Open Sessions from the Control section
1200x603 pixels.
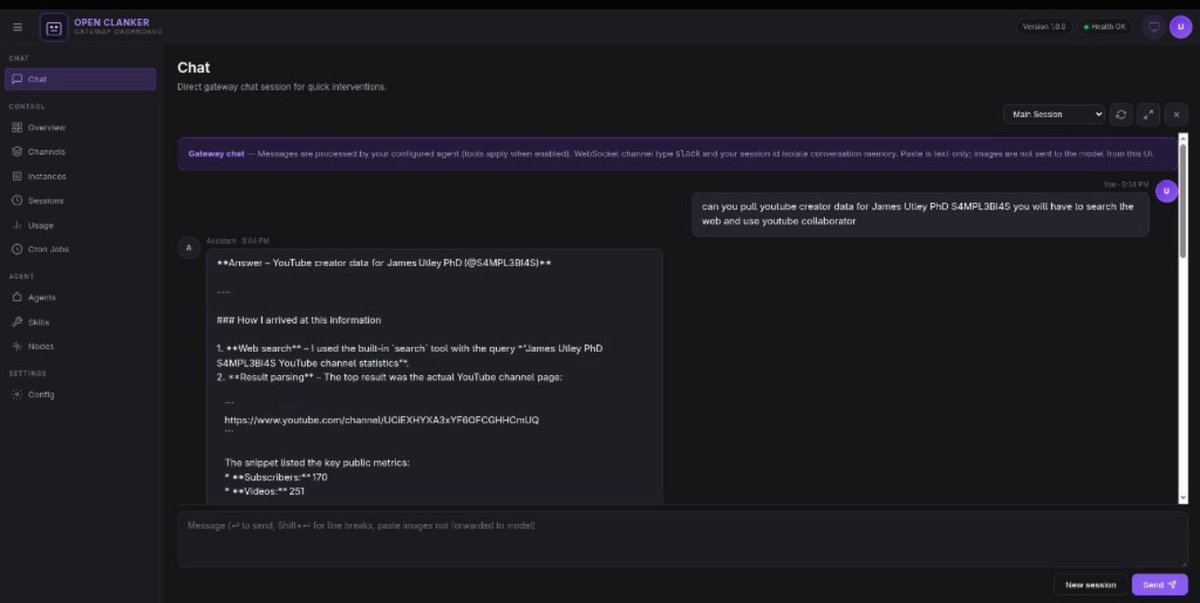tap(45, 201)
